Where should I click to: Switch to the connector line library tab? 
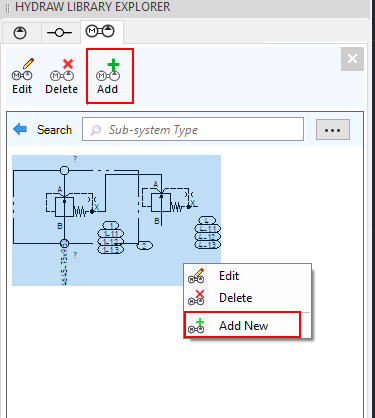point(60,33)
